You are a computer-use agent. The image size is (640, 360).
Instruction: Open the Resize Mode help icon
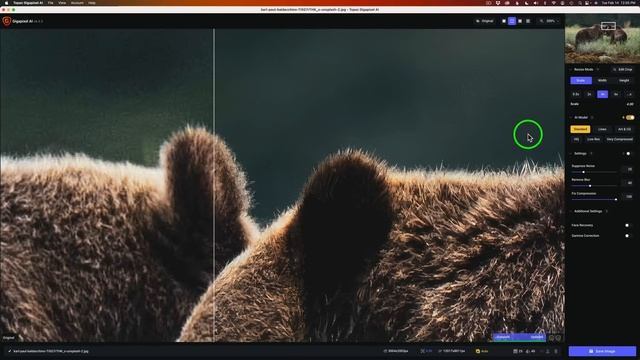(598, 69)
